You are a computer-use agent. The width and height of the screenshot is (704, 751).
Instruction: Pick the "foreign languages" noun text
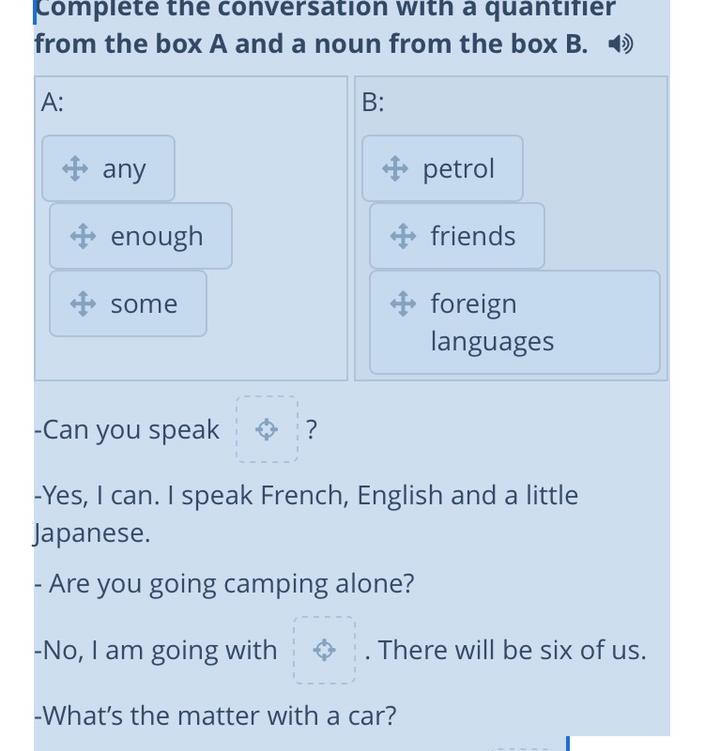(x=491, y=322)
